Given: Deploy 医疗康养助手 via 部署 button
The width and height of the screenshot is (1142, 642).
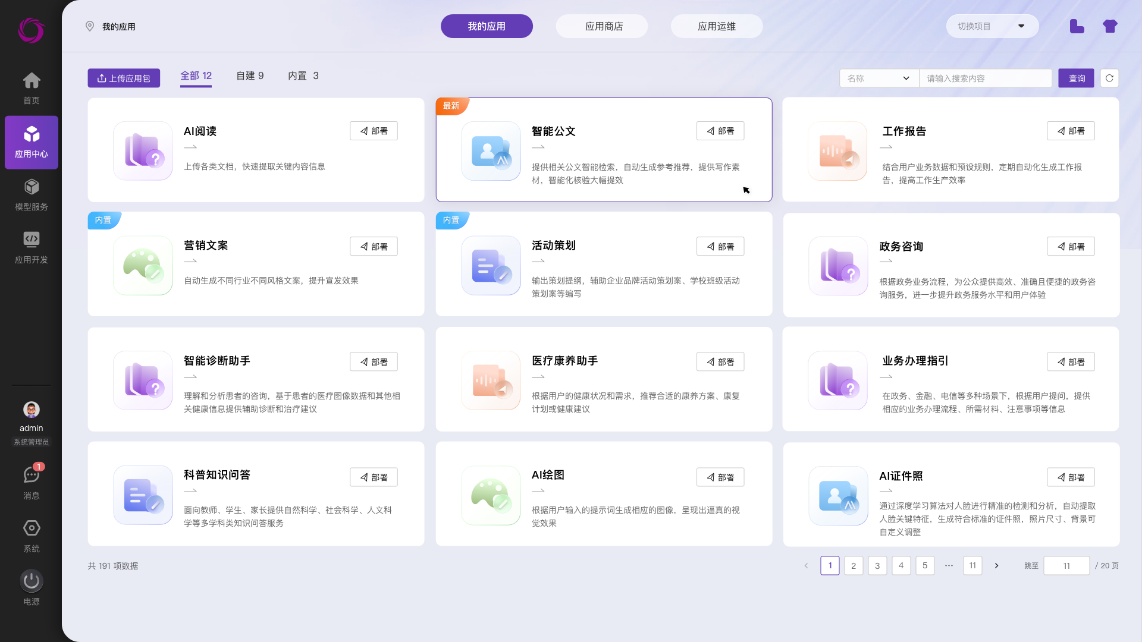Looking at the screenshot, I should 720,361.
